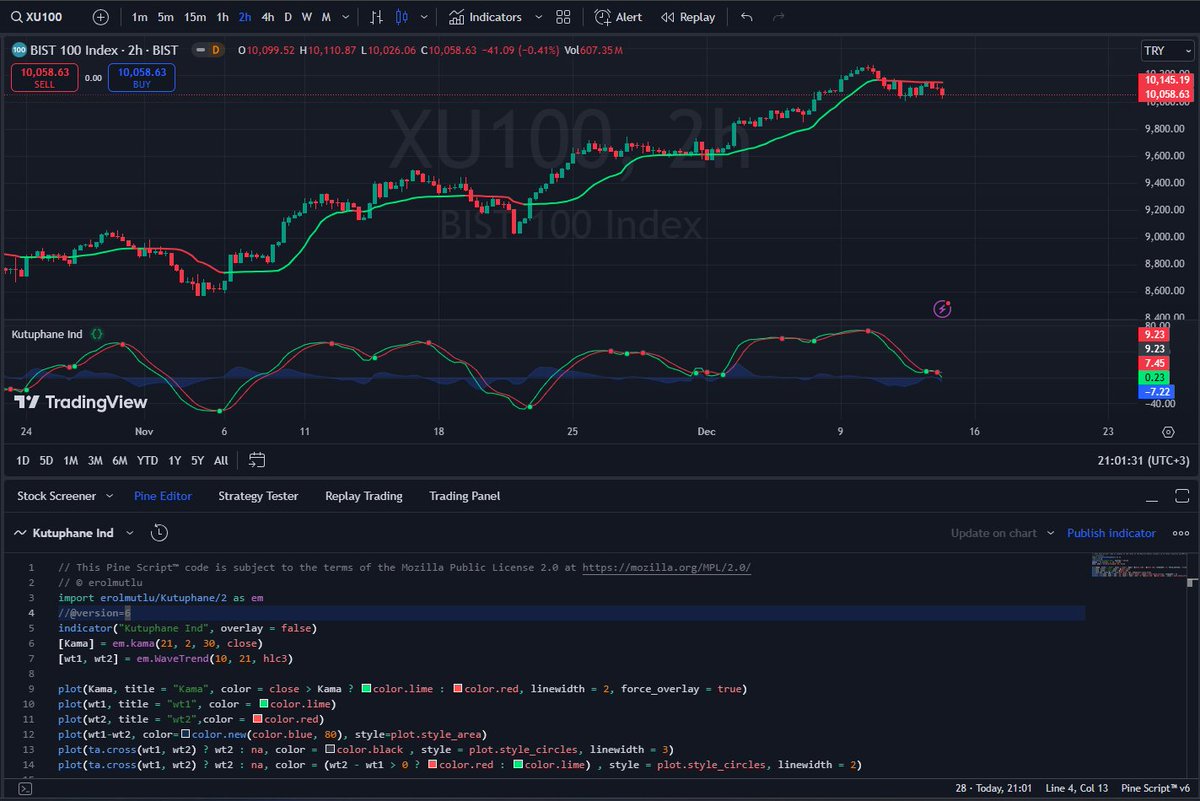Click the Kutuphane Ind indicator legend title
This screenshot has height=801, width=1200.
click(x=46, y=334)
